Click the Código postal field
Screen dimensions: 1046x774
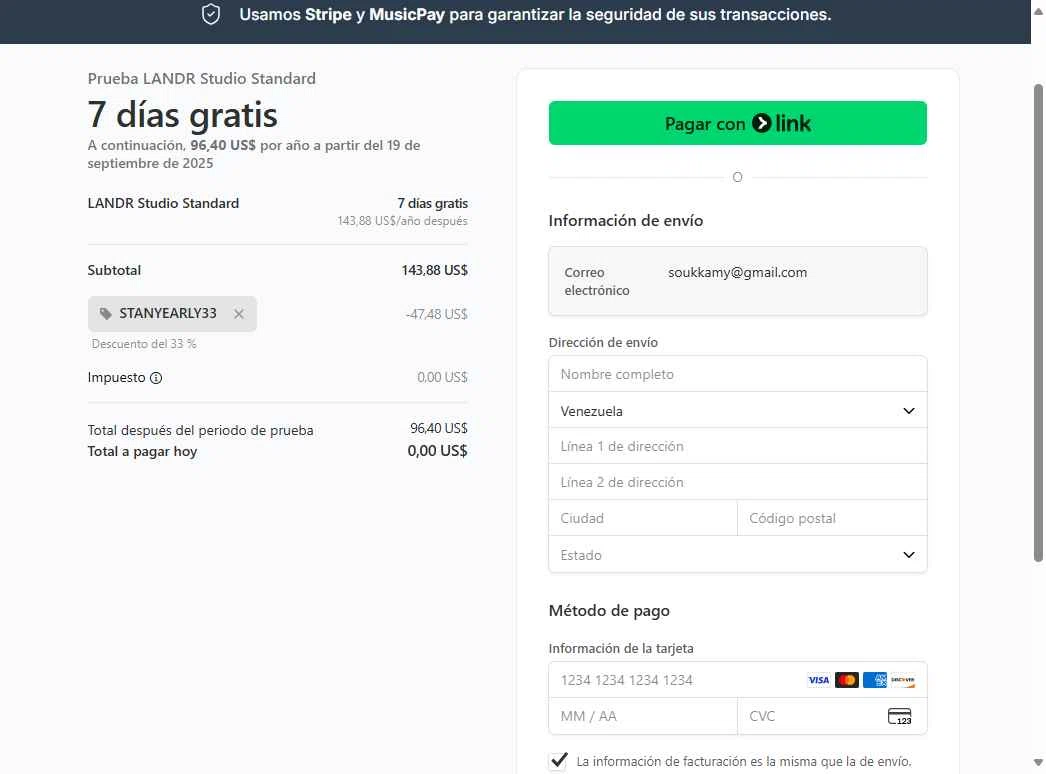click(x=832, y=518)
